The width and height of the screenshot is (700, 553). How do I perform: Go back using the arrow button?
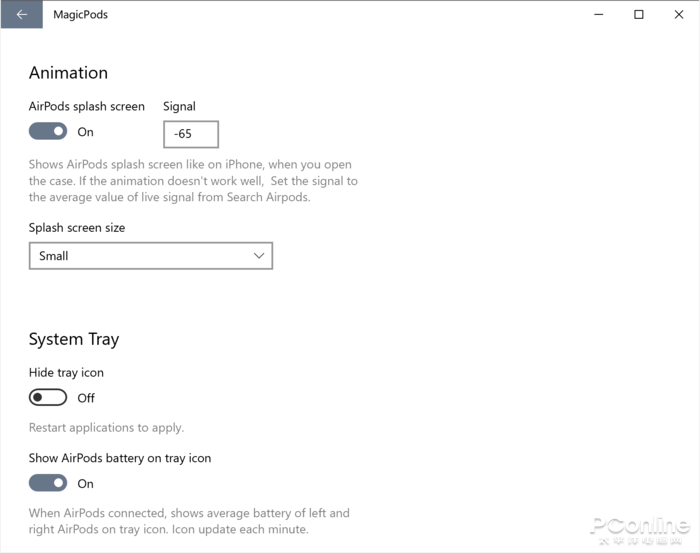tap(21, 15)
